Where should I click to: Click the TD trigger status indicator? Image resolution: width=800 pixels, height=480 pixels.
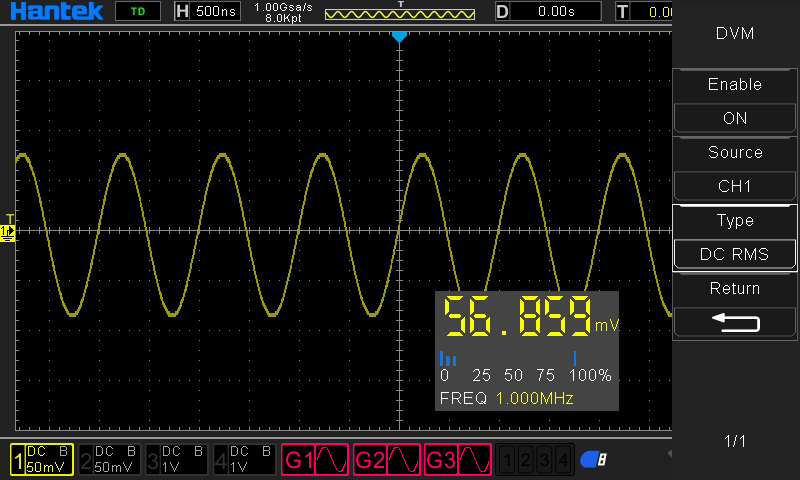click(137, 12)
